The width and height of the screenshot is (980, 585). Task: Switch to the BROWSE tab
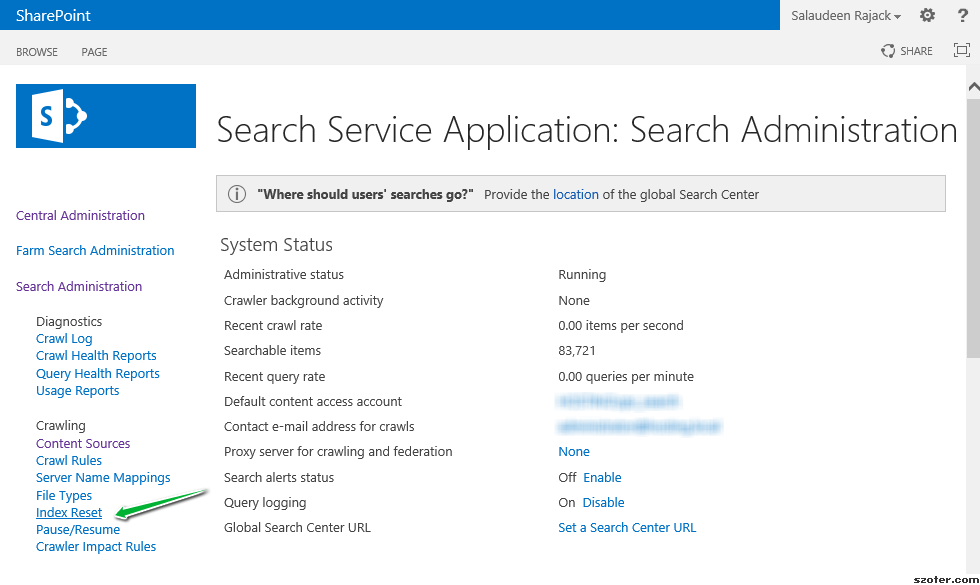pyautogui.click(x=37, y=51)
